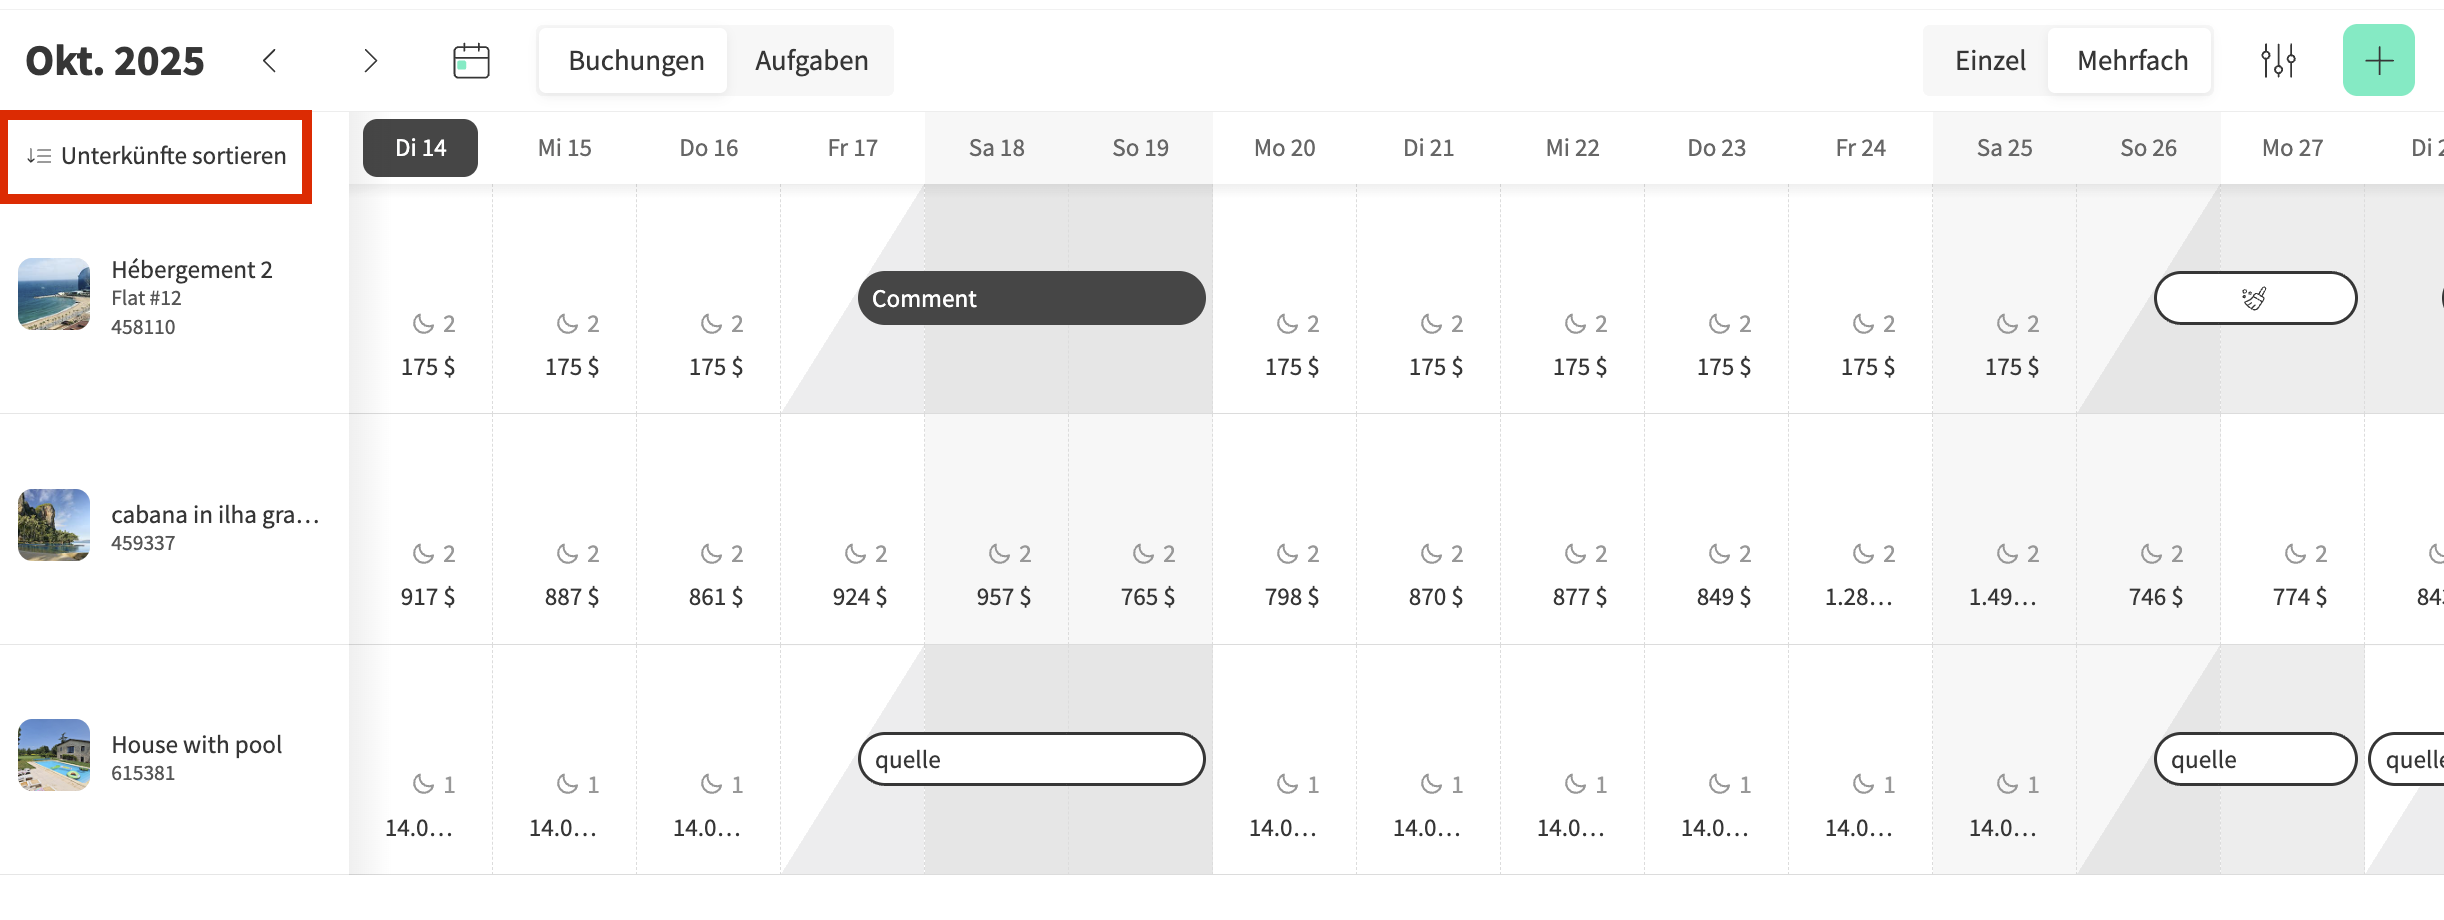Click moon icon under Di 14 for Hébergement 2
This screenshot has width=2444, height=920.
tap(424, 324)
